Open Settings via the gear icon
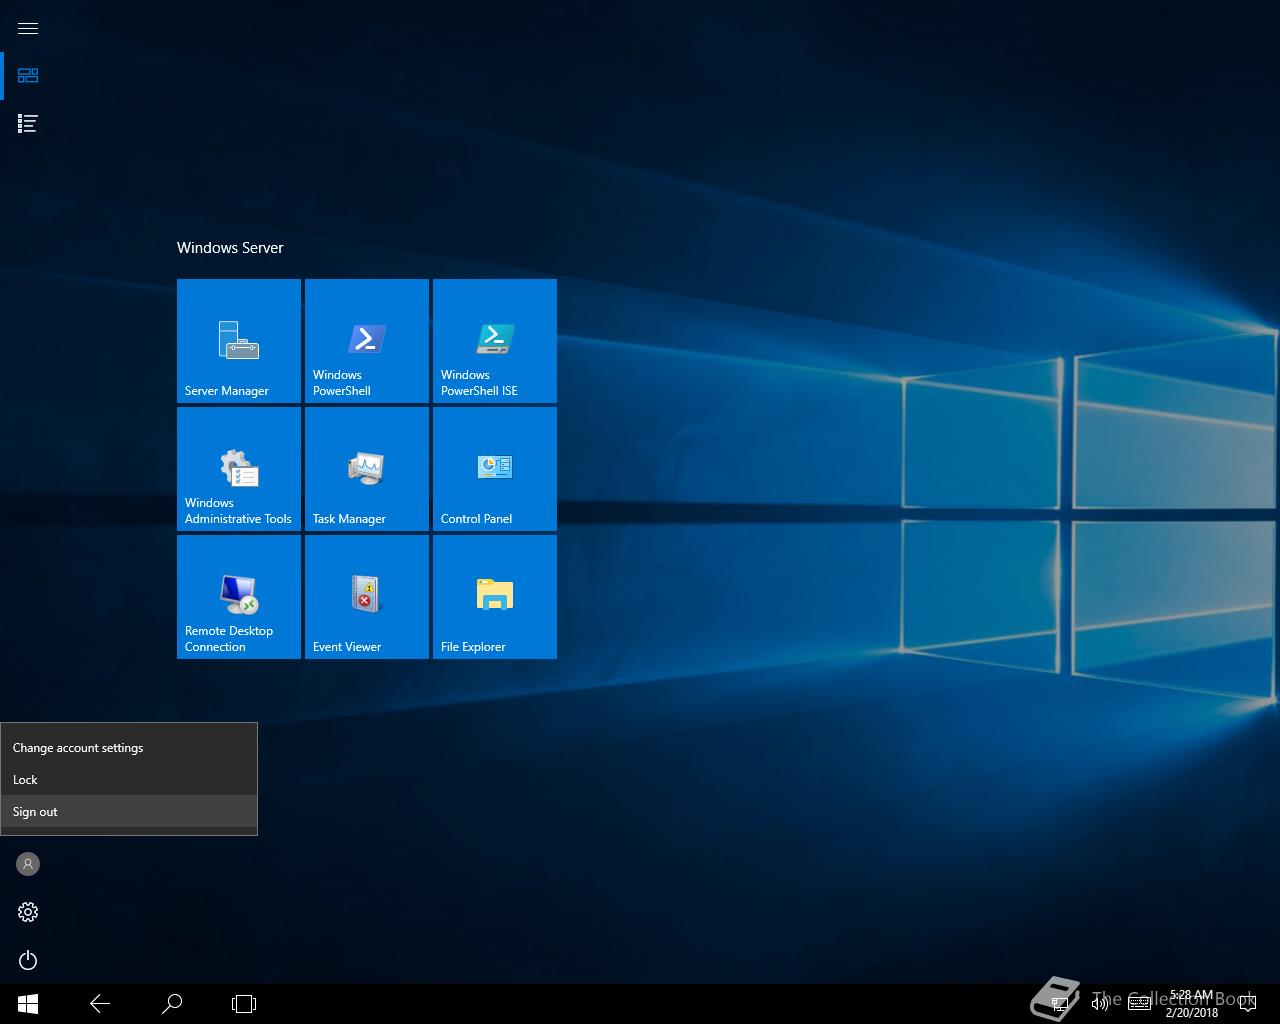 pyautogui.click(x=28, y=912)
